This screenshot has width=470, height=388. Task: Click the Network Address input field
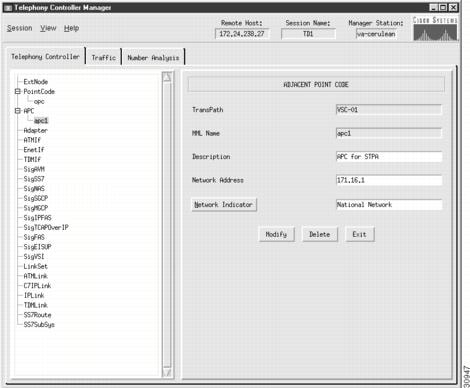389,180
